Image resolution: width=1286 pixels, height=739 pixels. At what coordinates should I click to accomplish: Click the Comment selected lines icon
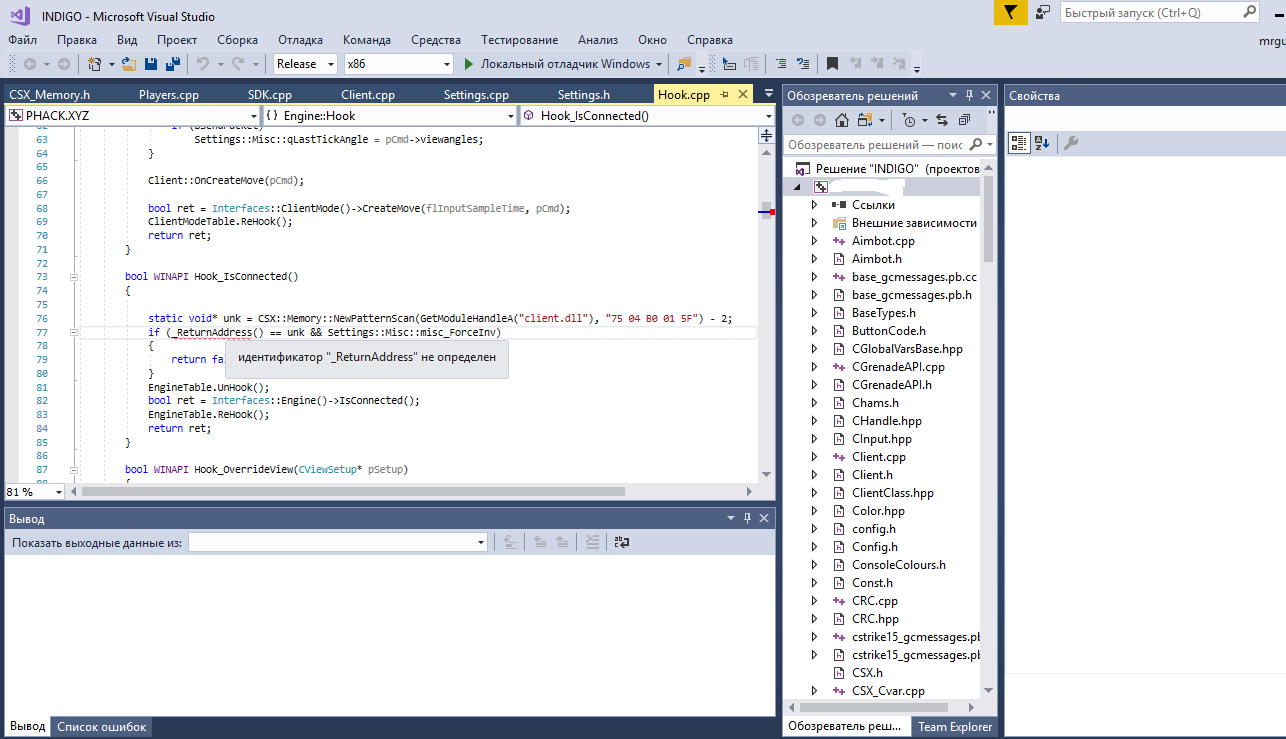(781, 64)
